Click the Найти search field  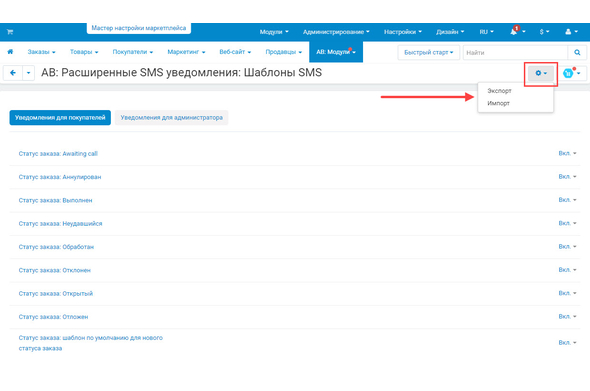pyautogui.click(x=515, y=52)
